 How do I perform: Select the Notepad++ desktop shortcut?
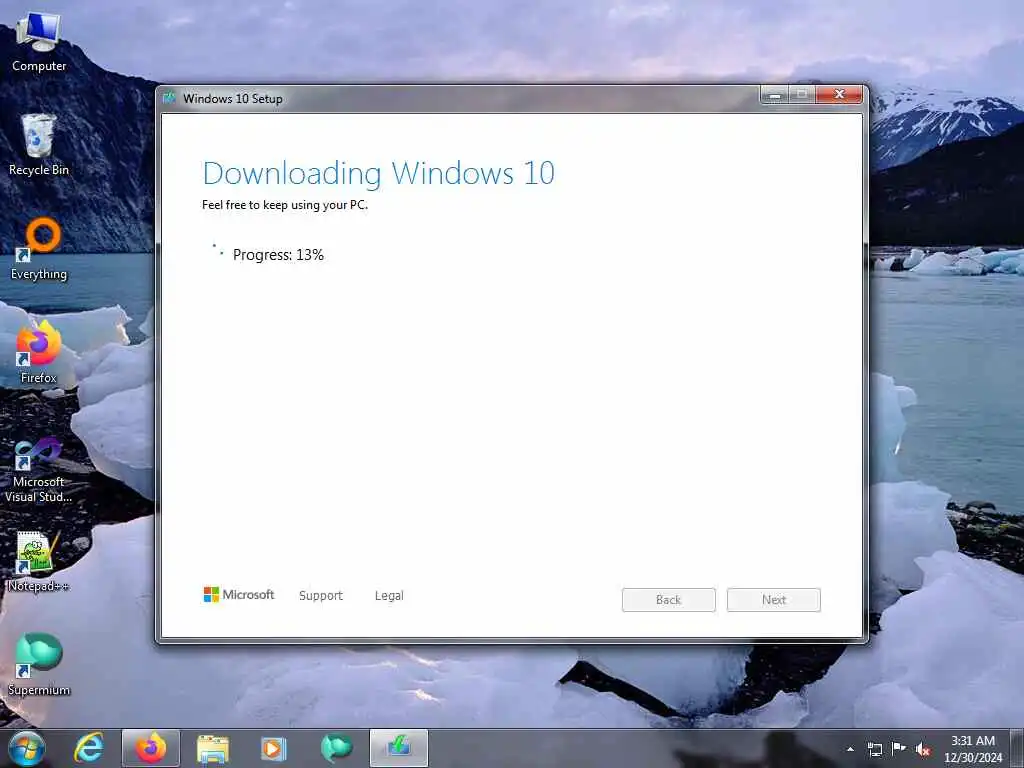pos(39,562)
